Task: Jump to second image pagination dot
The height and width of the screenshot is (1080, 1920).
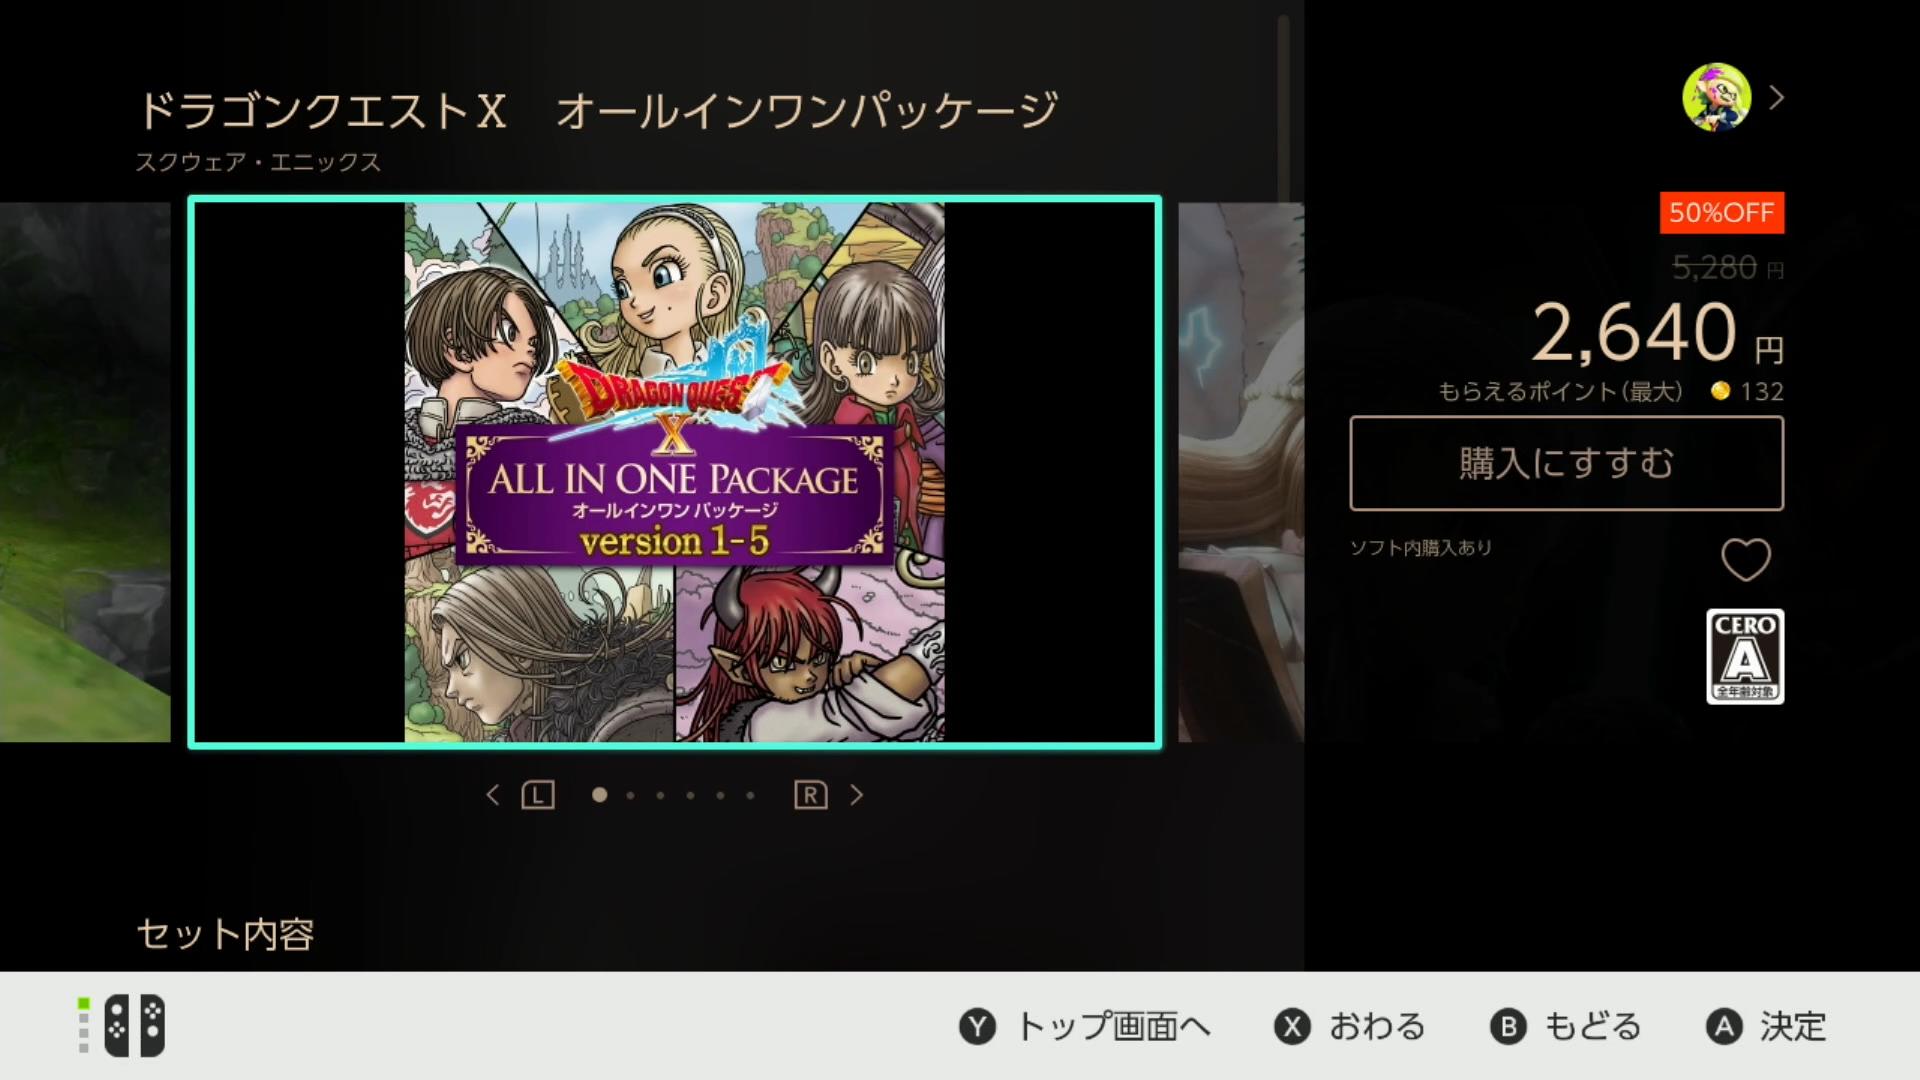Action: 630,796
